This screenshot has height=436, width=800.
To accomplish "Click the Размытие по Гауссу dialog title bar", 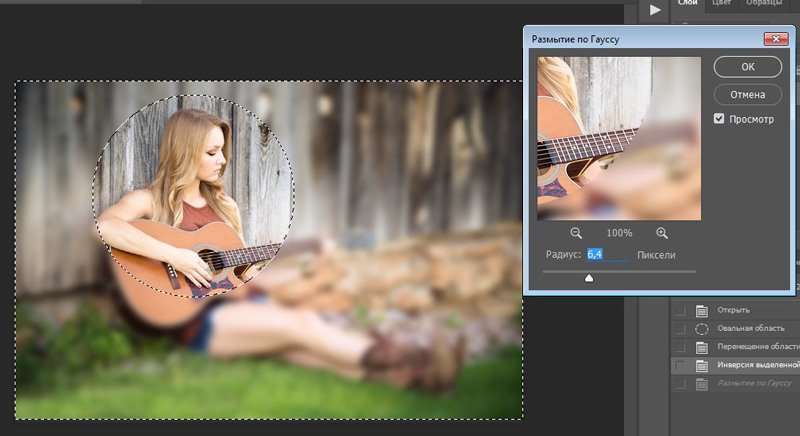I will [x=645, y=39].
